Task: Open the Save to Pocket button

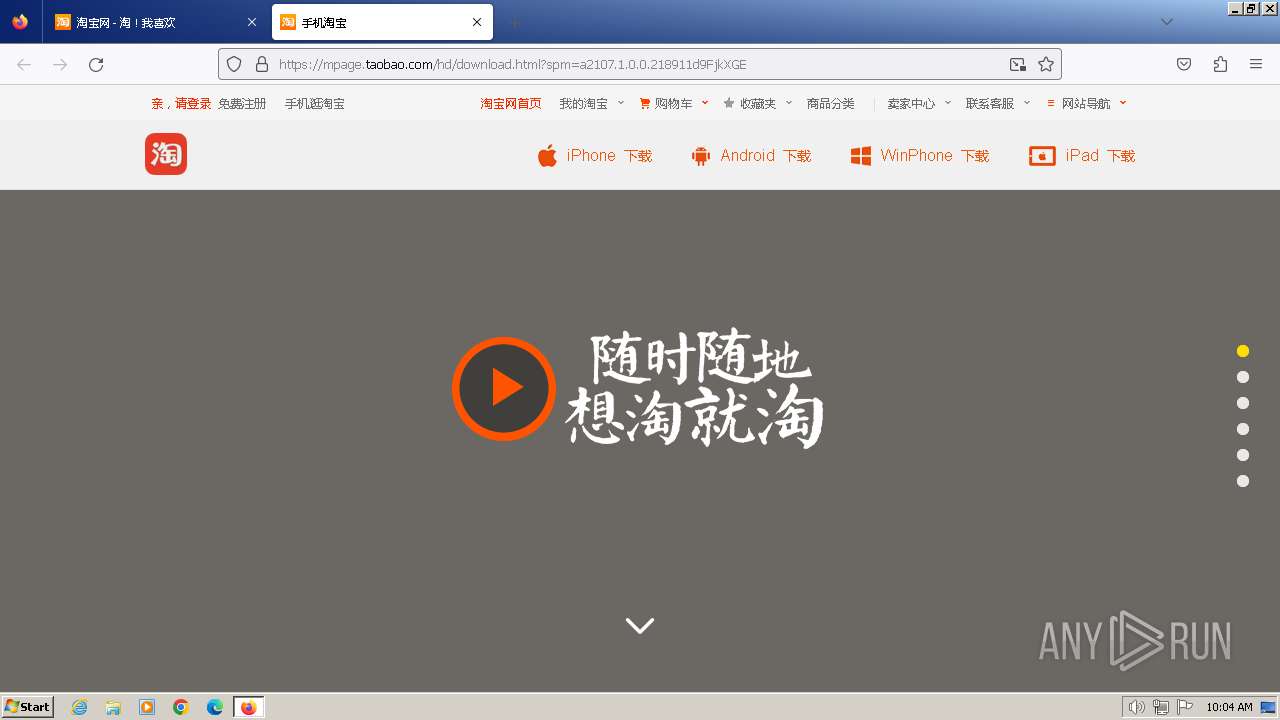Action: (1184, 64)
